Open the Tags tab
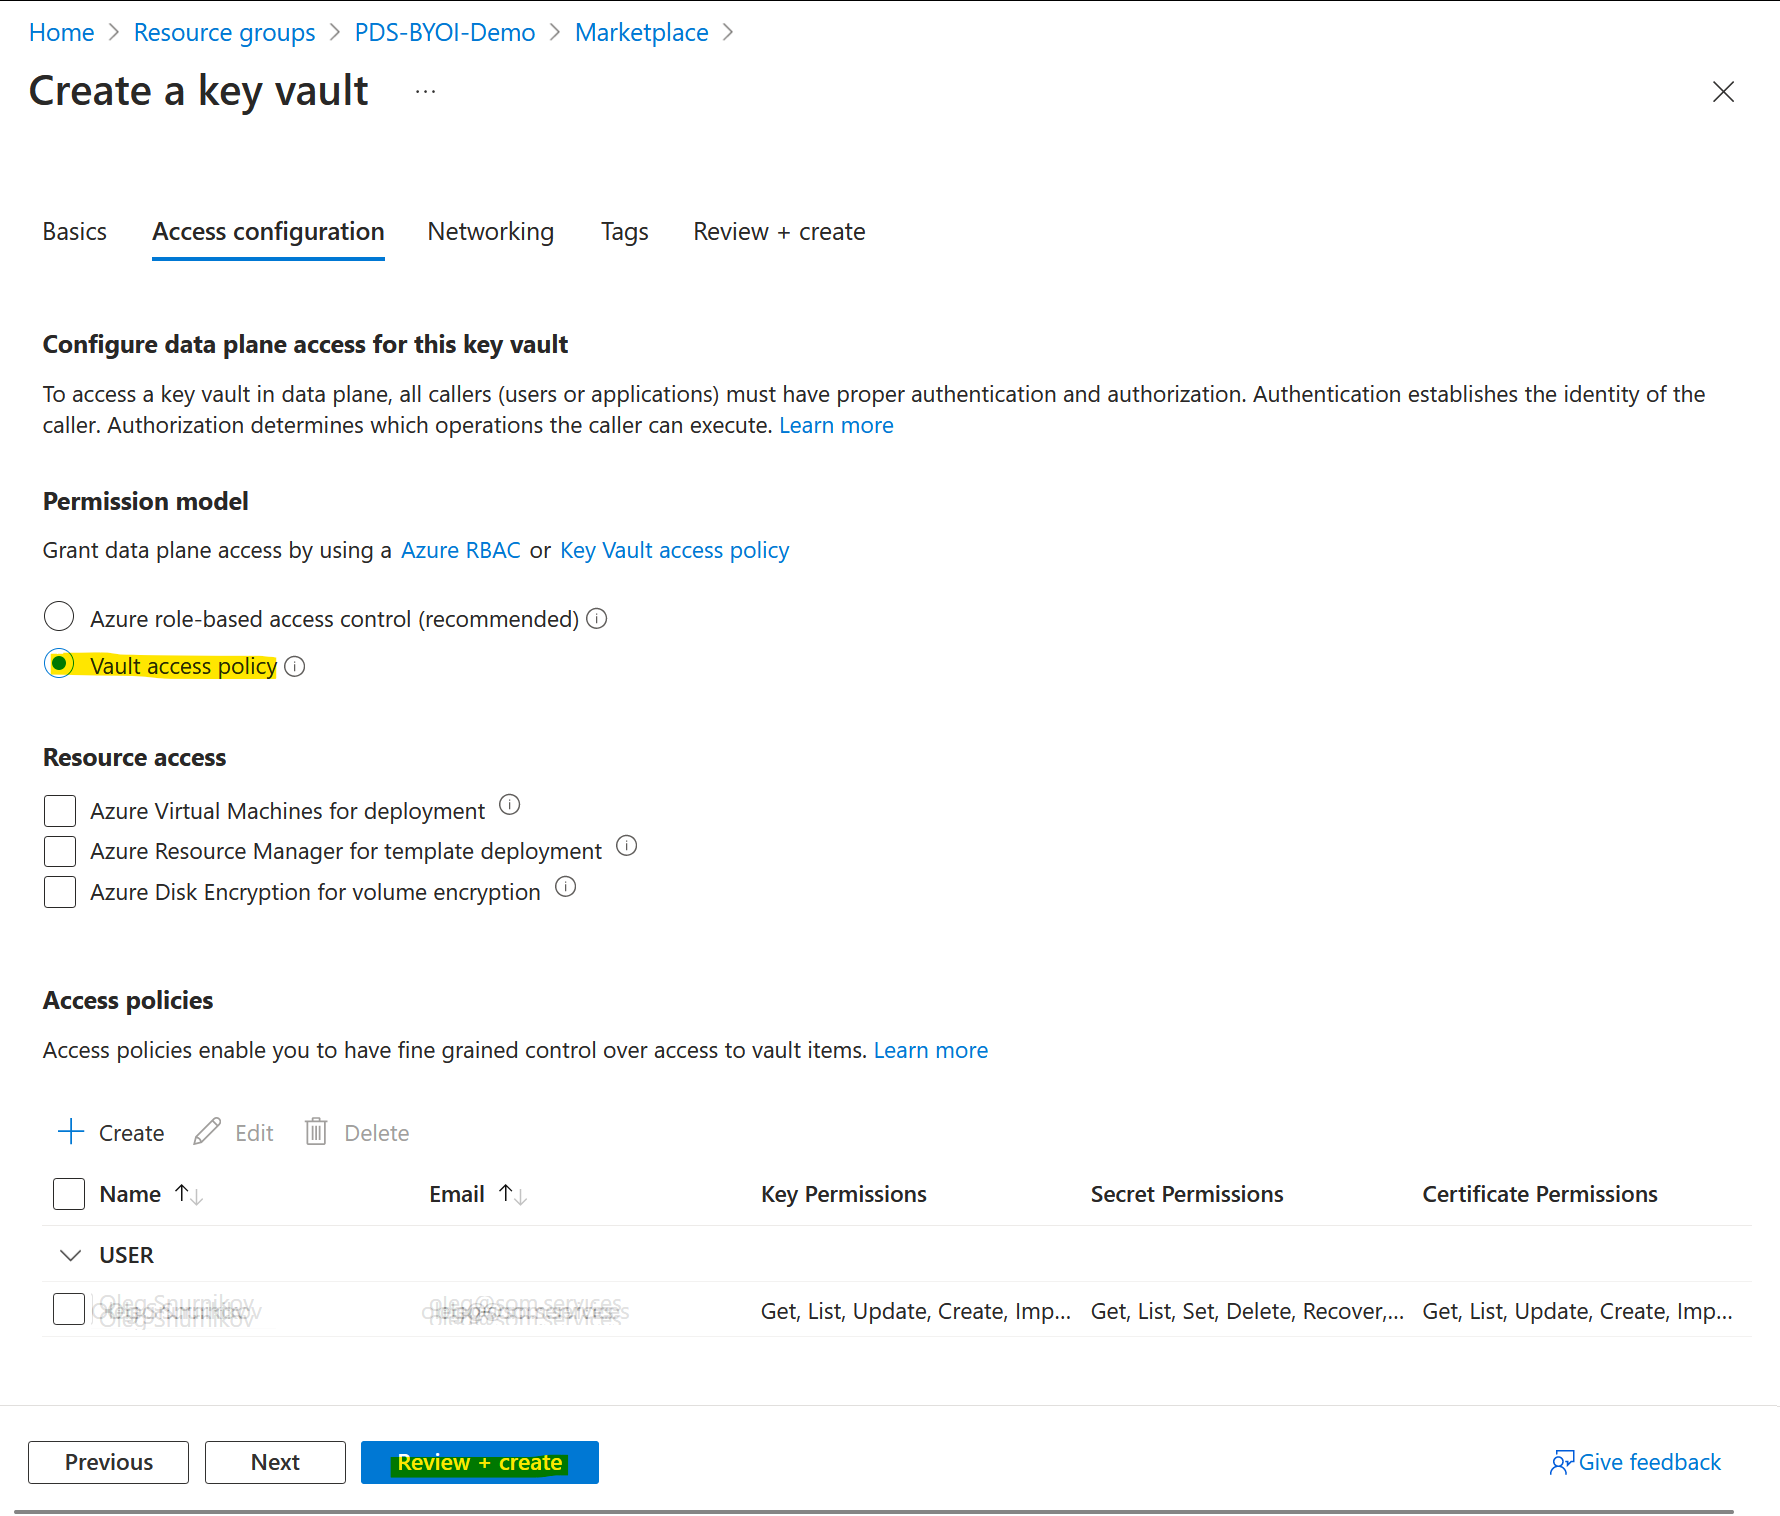Image resolution: width=1780 pixels, height=1516 pixels. [x=624, y=231]
